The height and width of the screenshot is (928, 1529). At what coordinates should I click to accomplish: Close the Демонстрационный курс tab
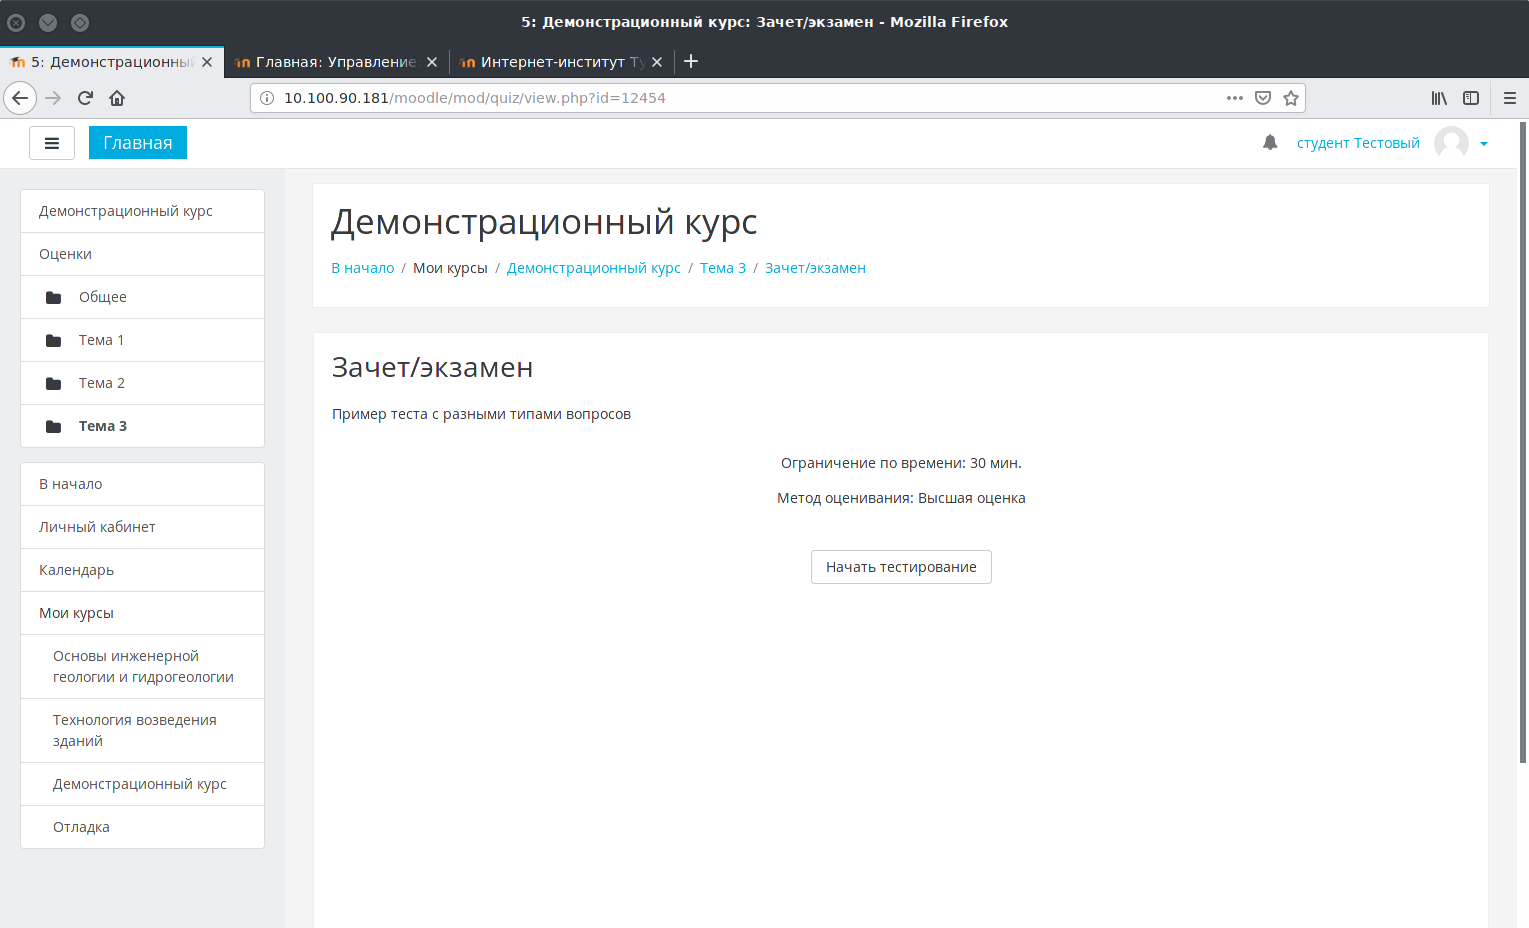[207, 62]
